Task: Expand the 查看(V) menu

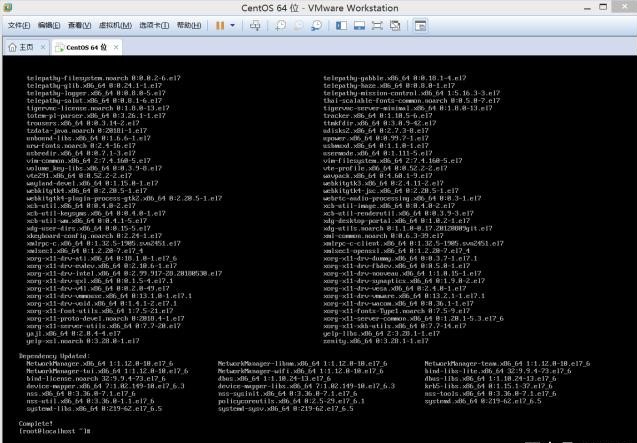Action: (x=80, y=25)
